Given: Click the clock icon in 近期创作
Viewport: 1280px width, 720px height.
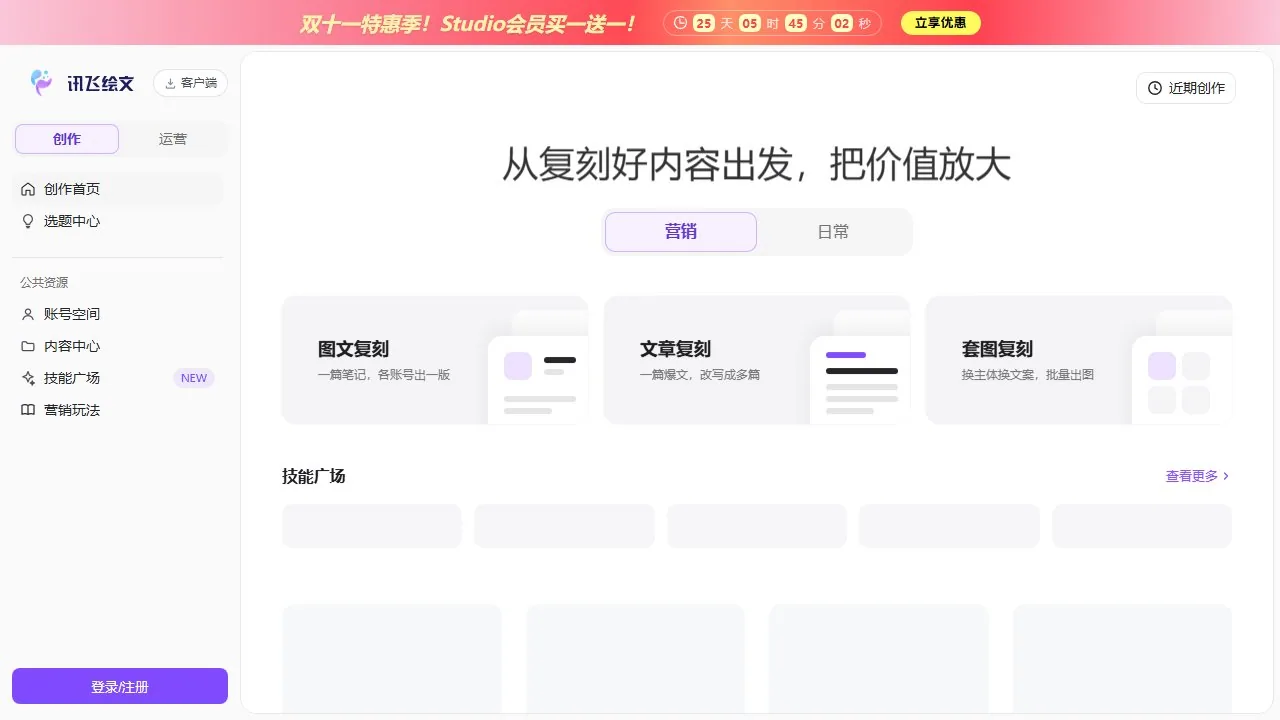Looking at the screenshot, I should (x=1155, y=88).
